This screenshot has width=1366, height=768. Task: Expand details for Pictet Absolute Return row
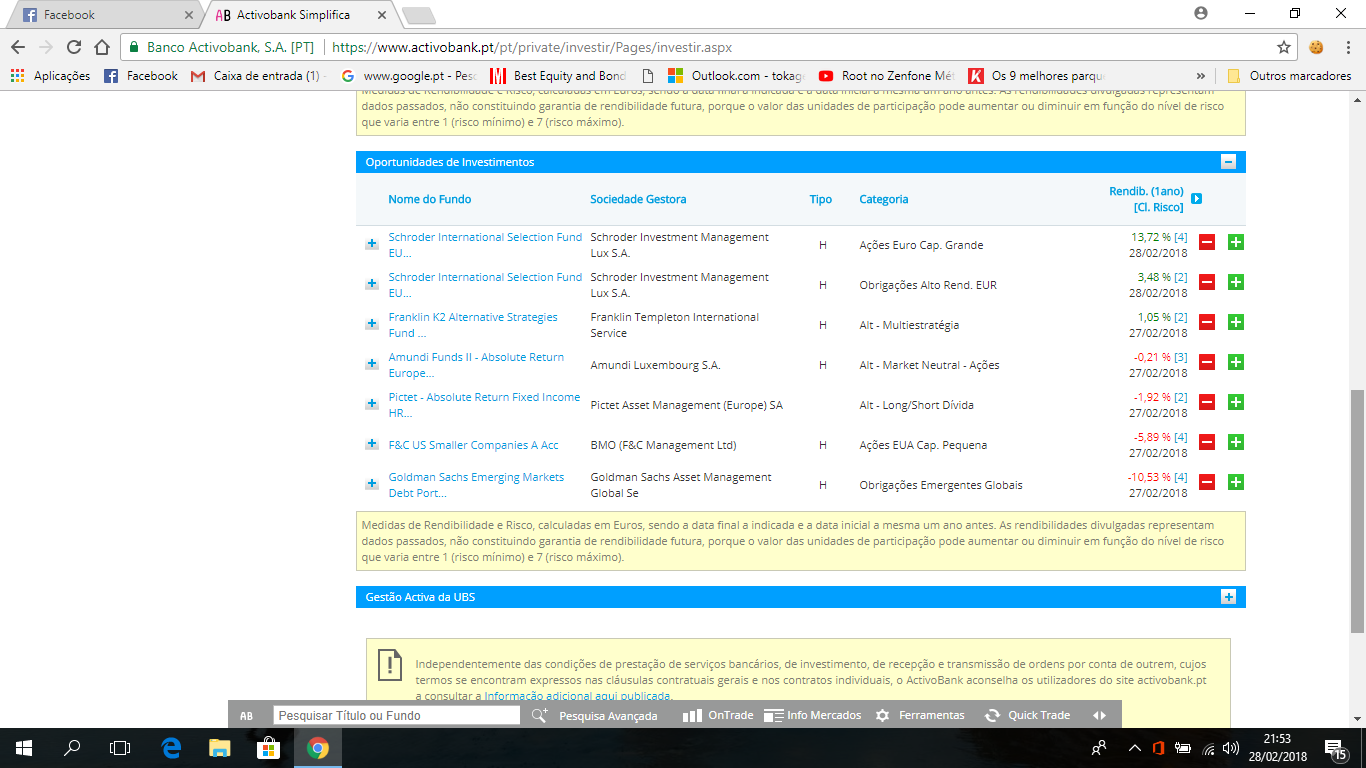[x=372, y=404]
